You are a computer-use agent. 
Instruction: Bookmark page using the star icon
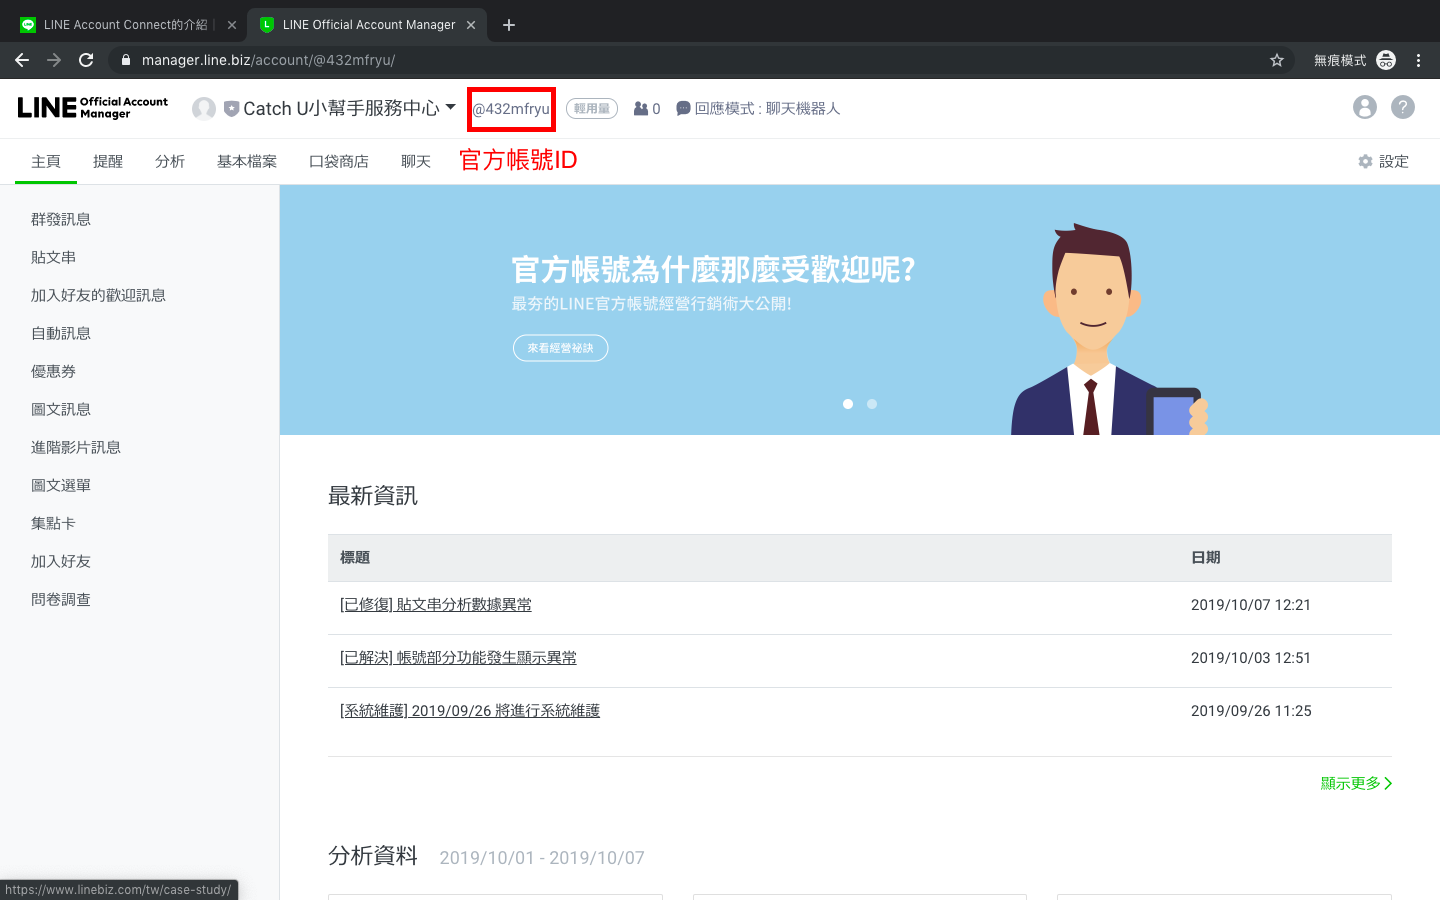coord(1277,60)
